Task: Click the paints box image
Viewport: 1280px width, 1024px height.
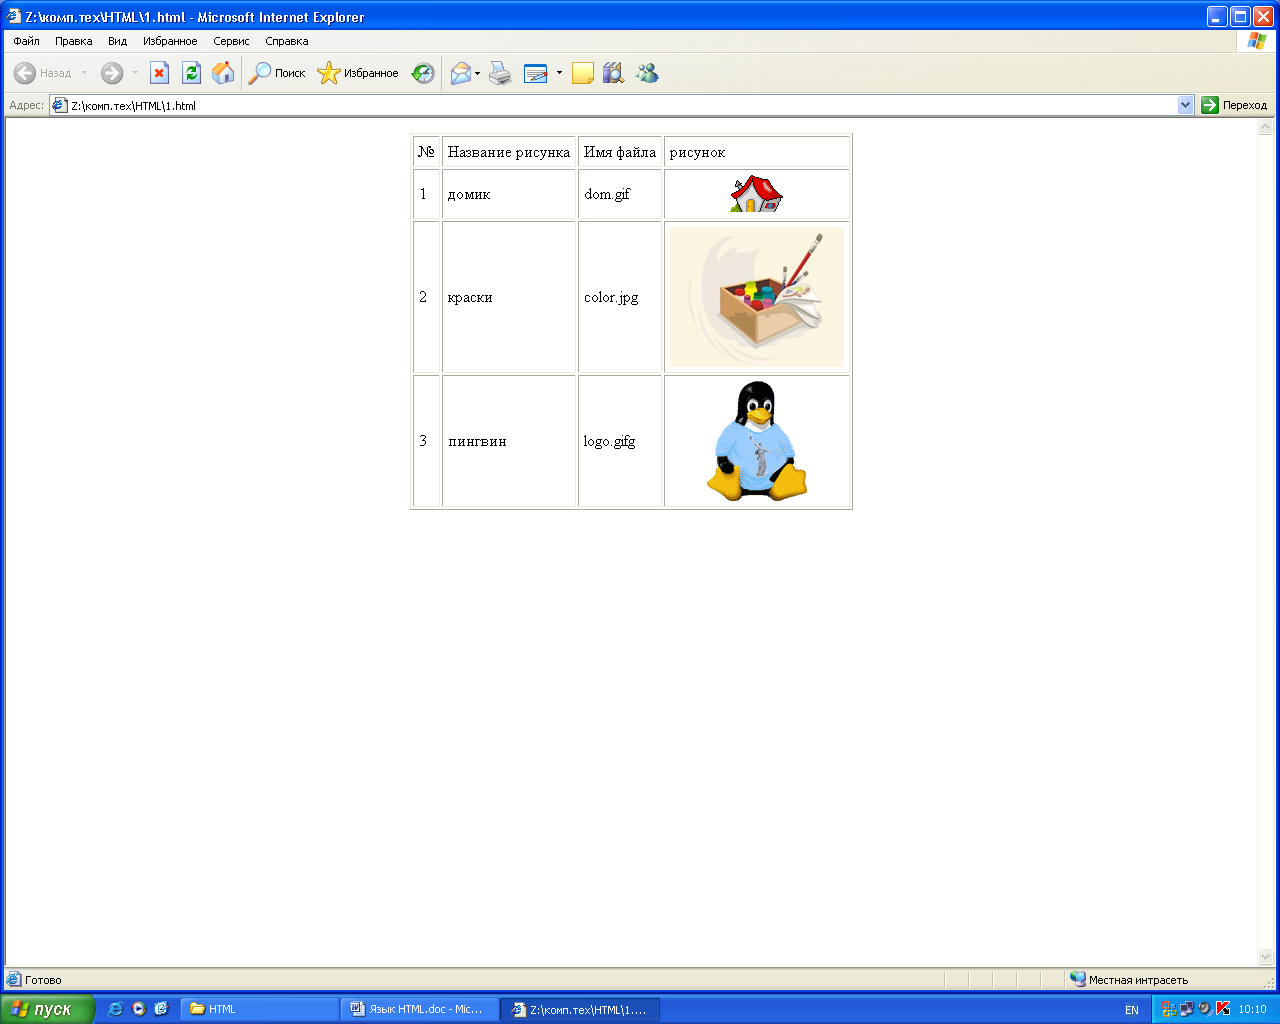Action: (757, 297)
